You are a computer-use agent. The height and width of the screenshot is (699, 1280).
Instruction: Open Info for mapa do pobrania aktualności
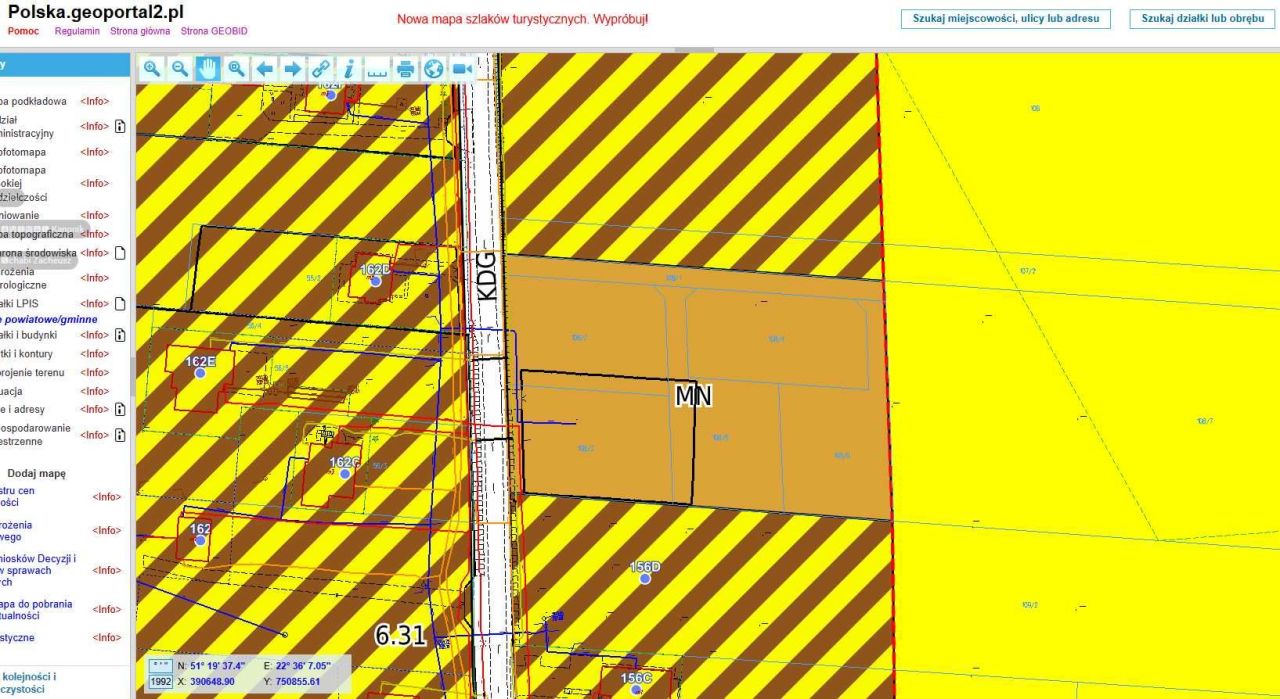coord(106,608)
